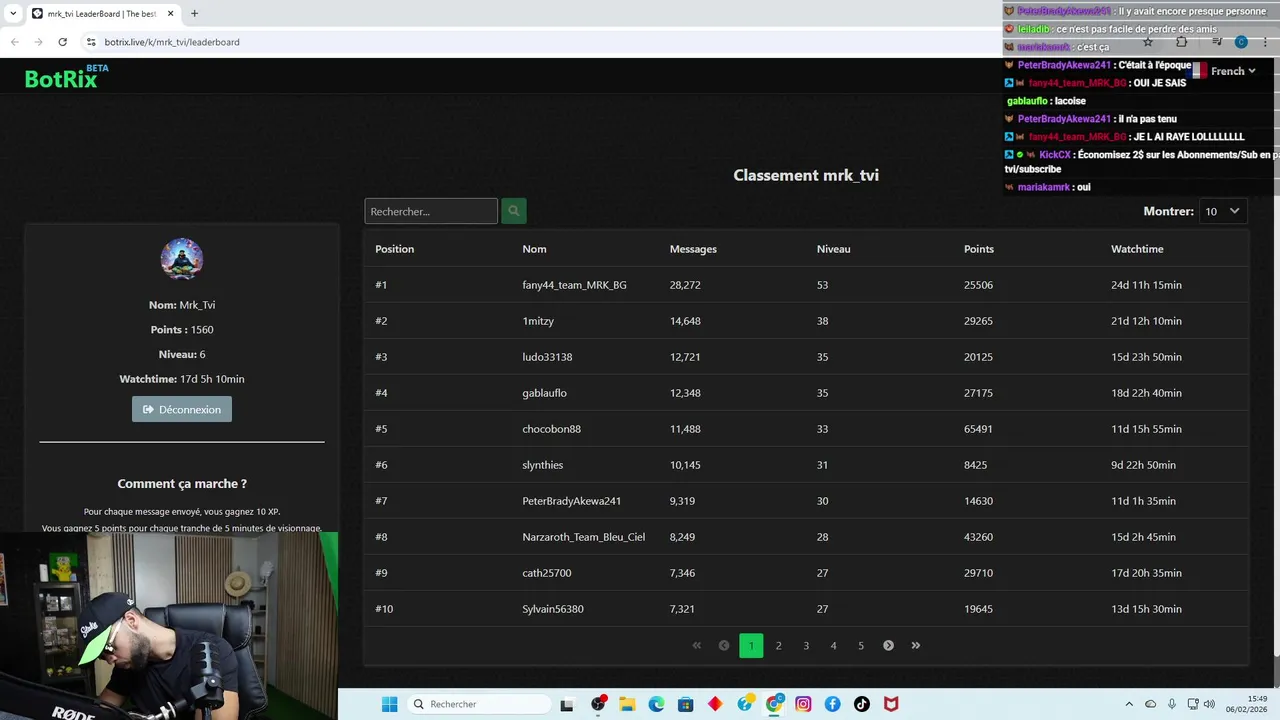Click the browser forward arrow

point(38,42)
